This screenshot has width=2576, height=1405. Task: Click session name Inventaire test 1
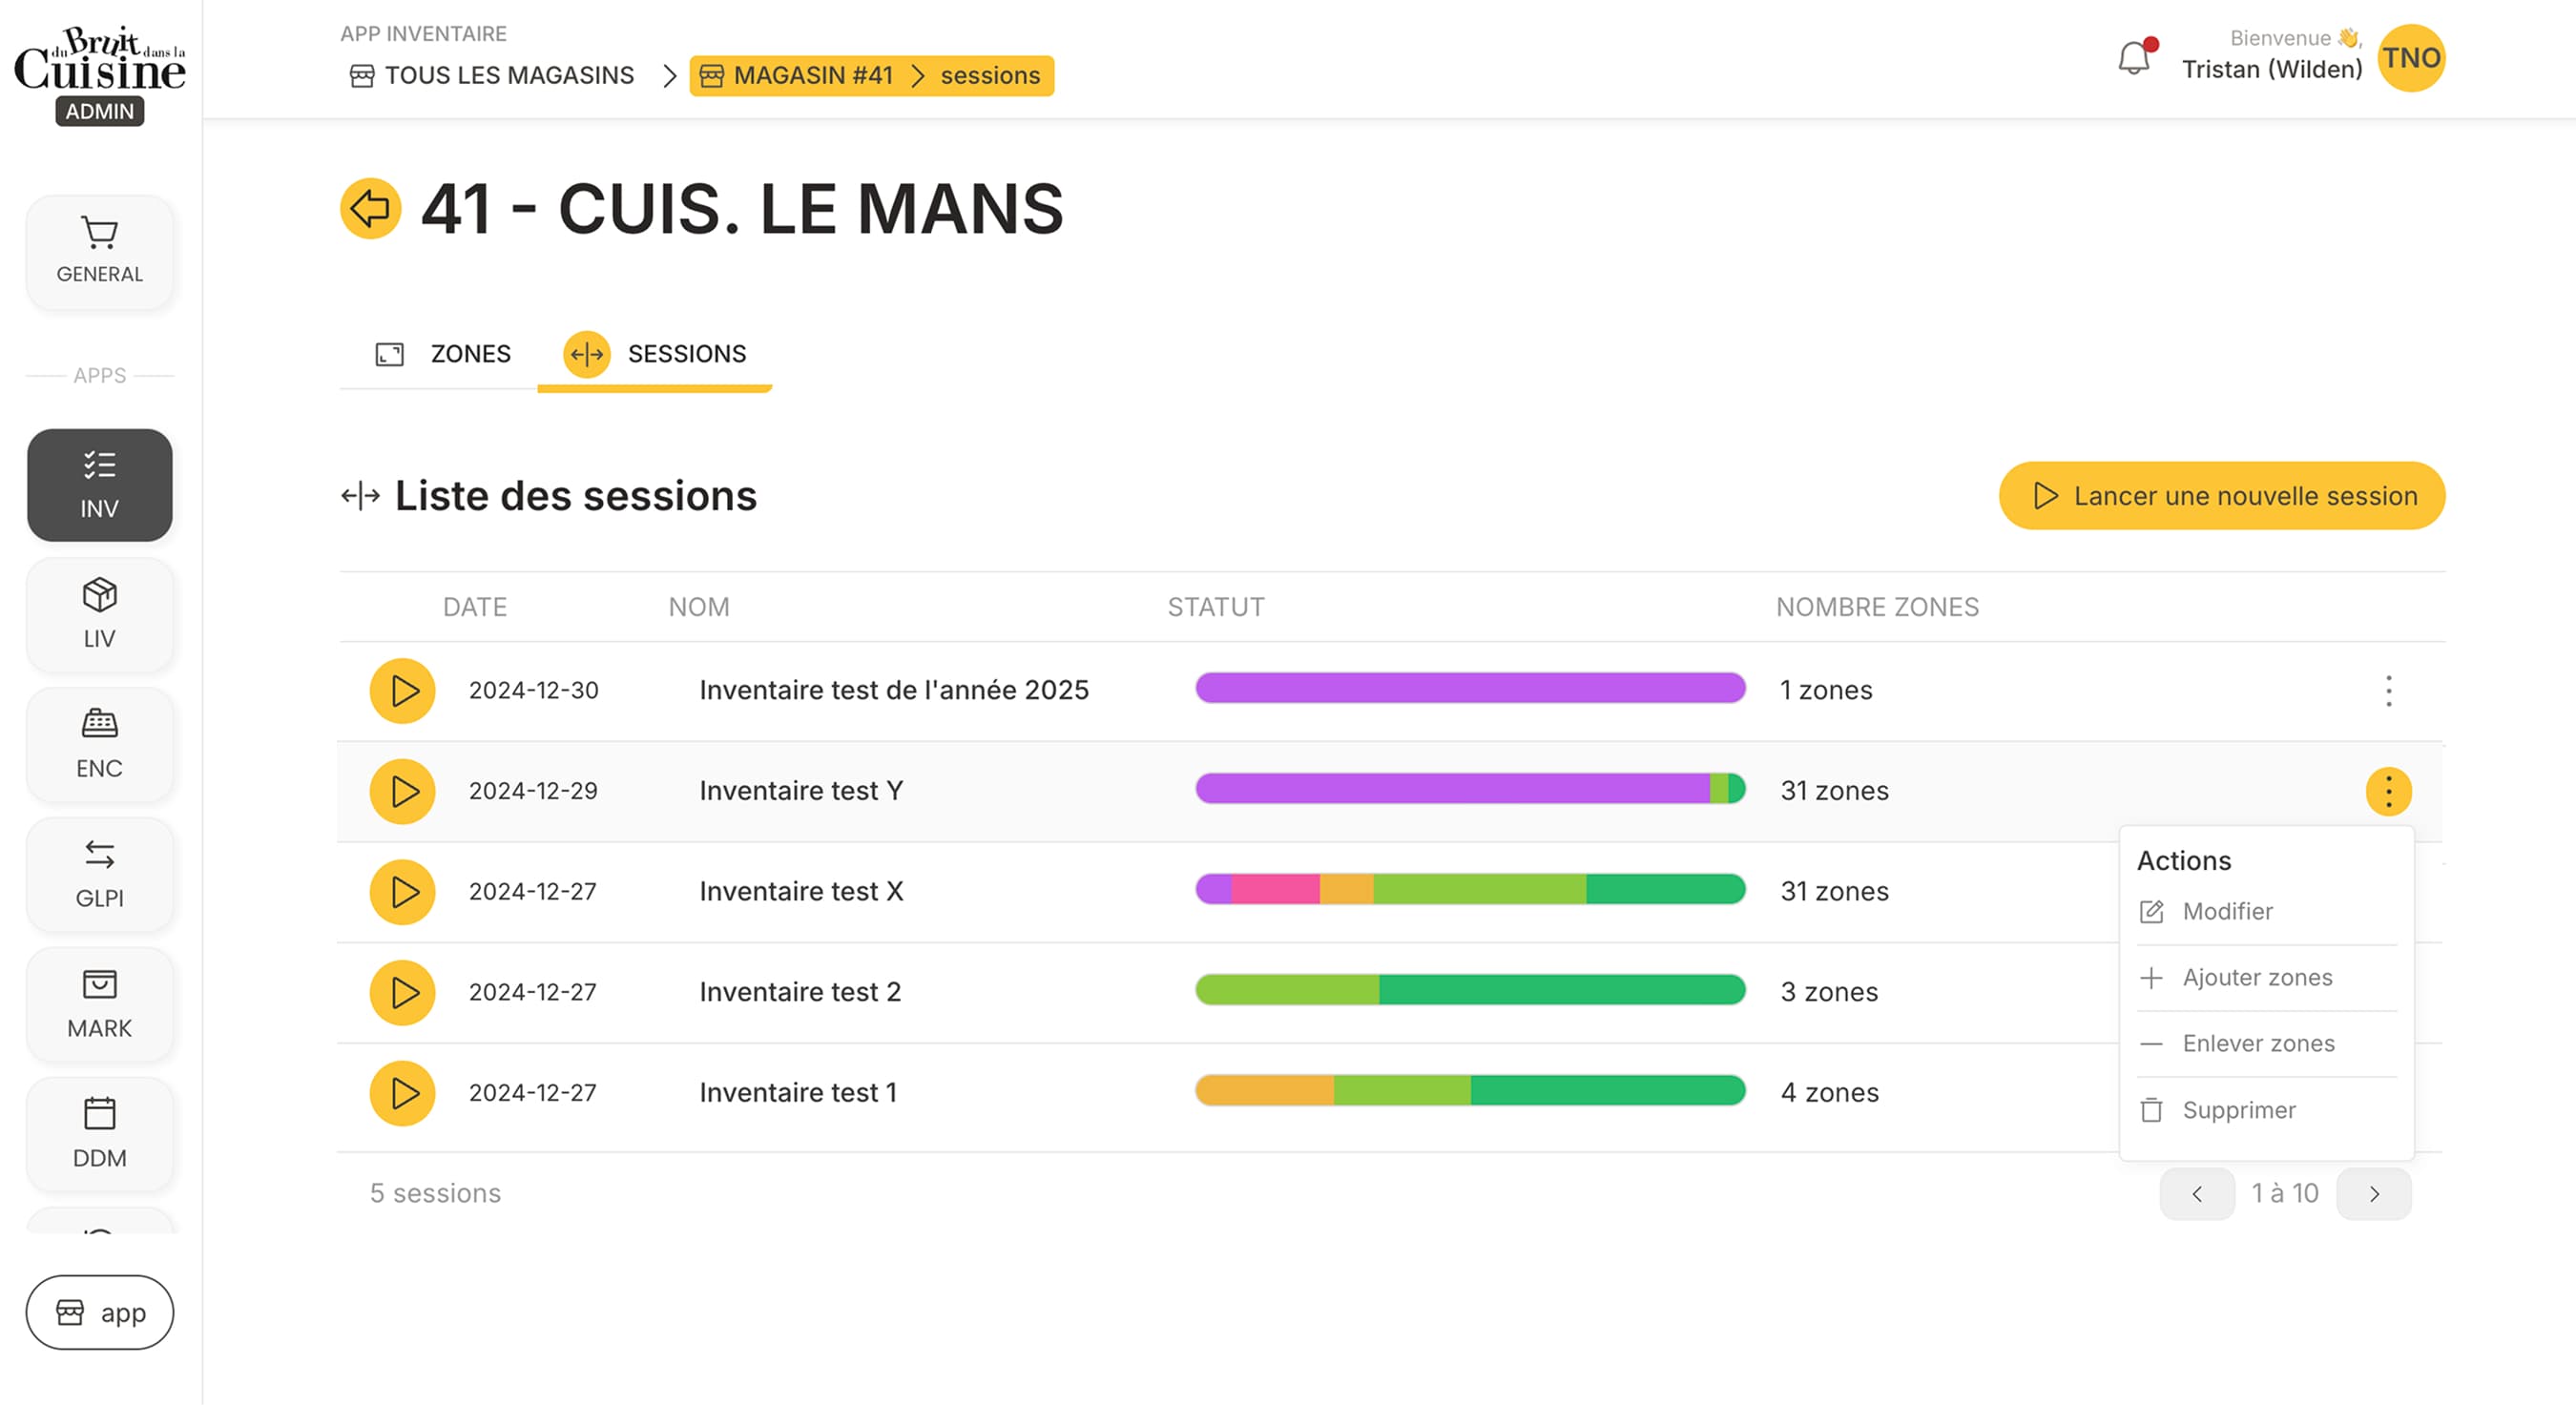point(798,1093)
